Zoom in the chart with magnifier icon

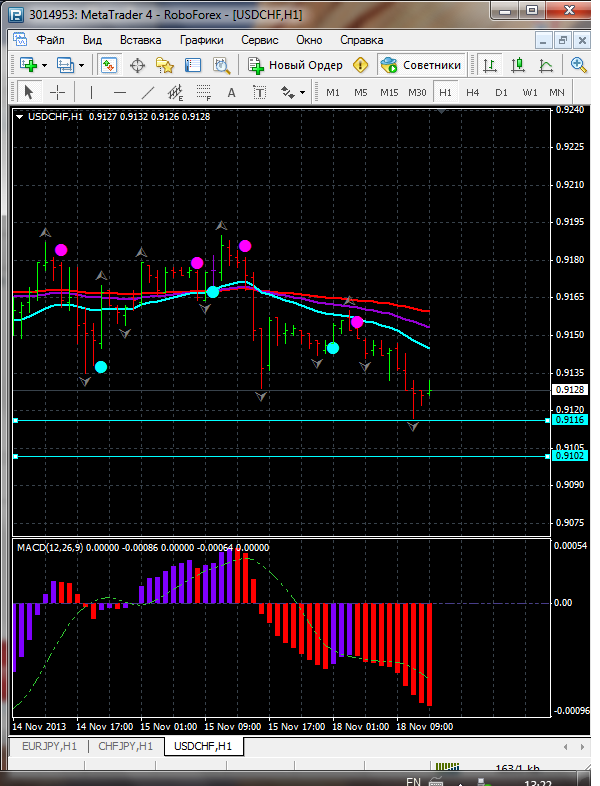pyautogui.click(x=578, y=65)
